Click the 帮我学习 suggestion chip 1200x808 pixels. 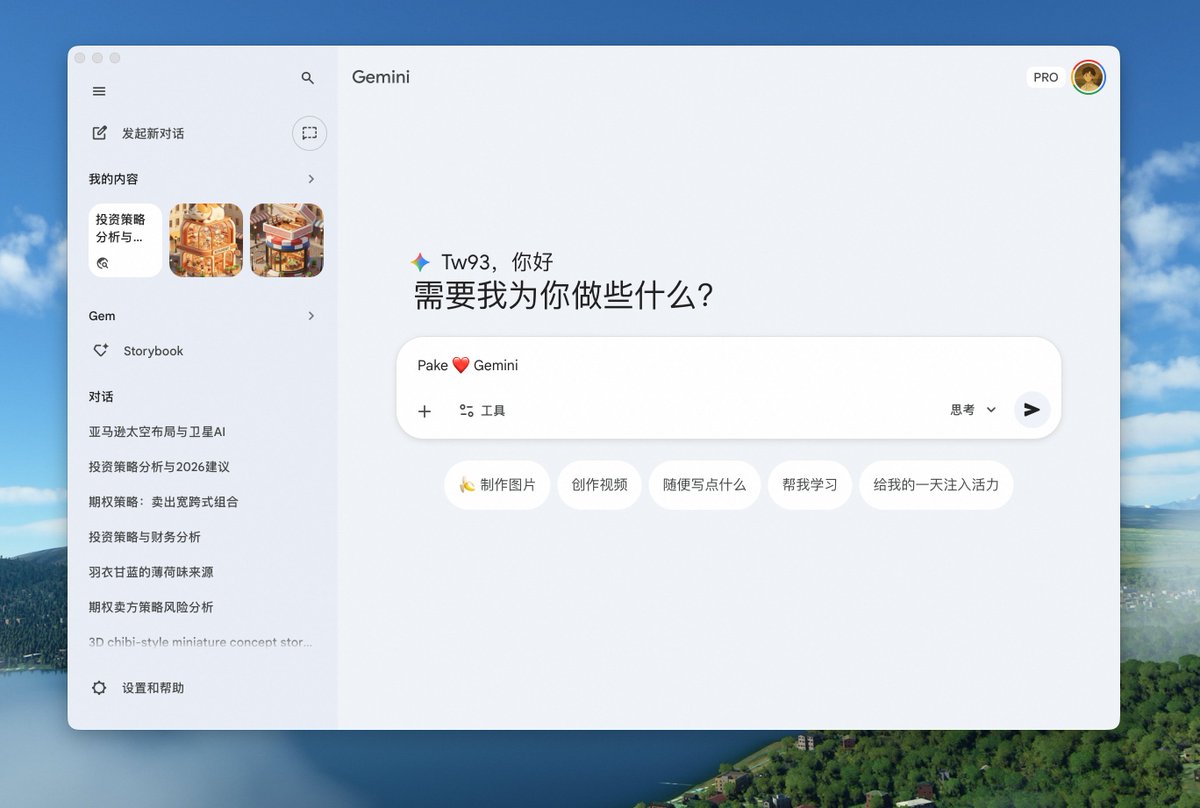810,484
